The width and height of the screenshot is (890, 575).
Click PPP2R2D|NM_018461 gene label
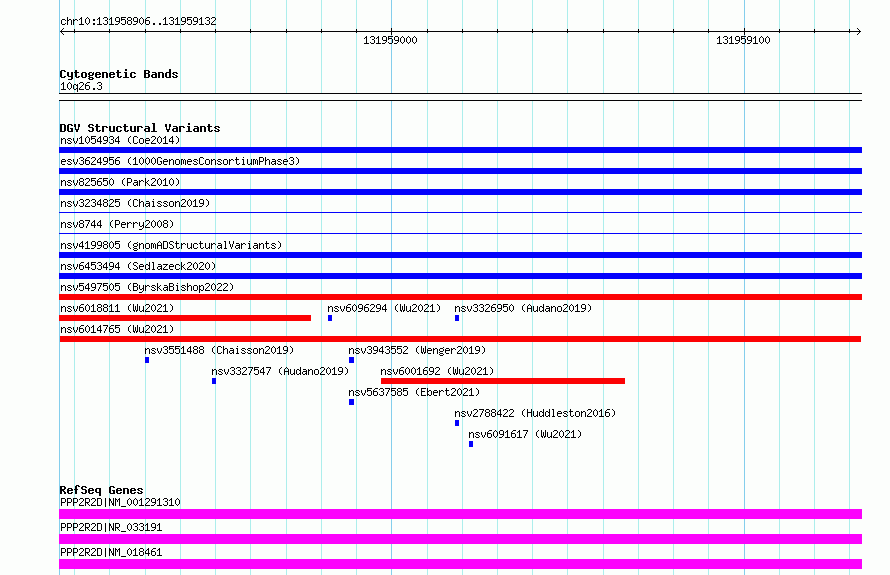pyautogui.click(x=111, y=552)
